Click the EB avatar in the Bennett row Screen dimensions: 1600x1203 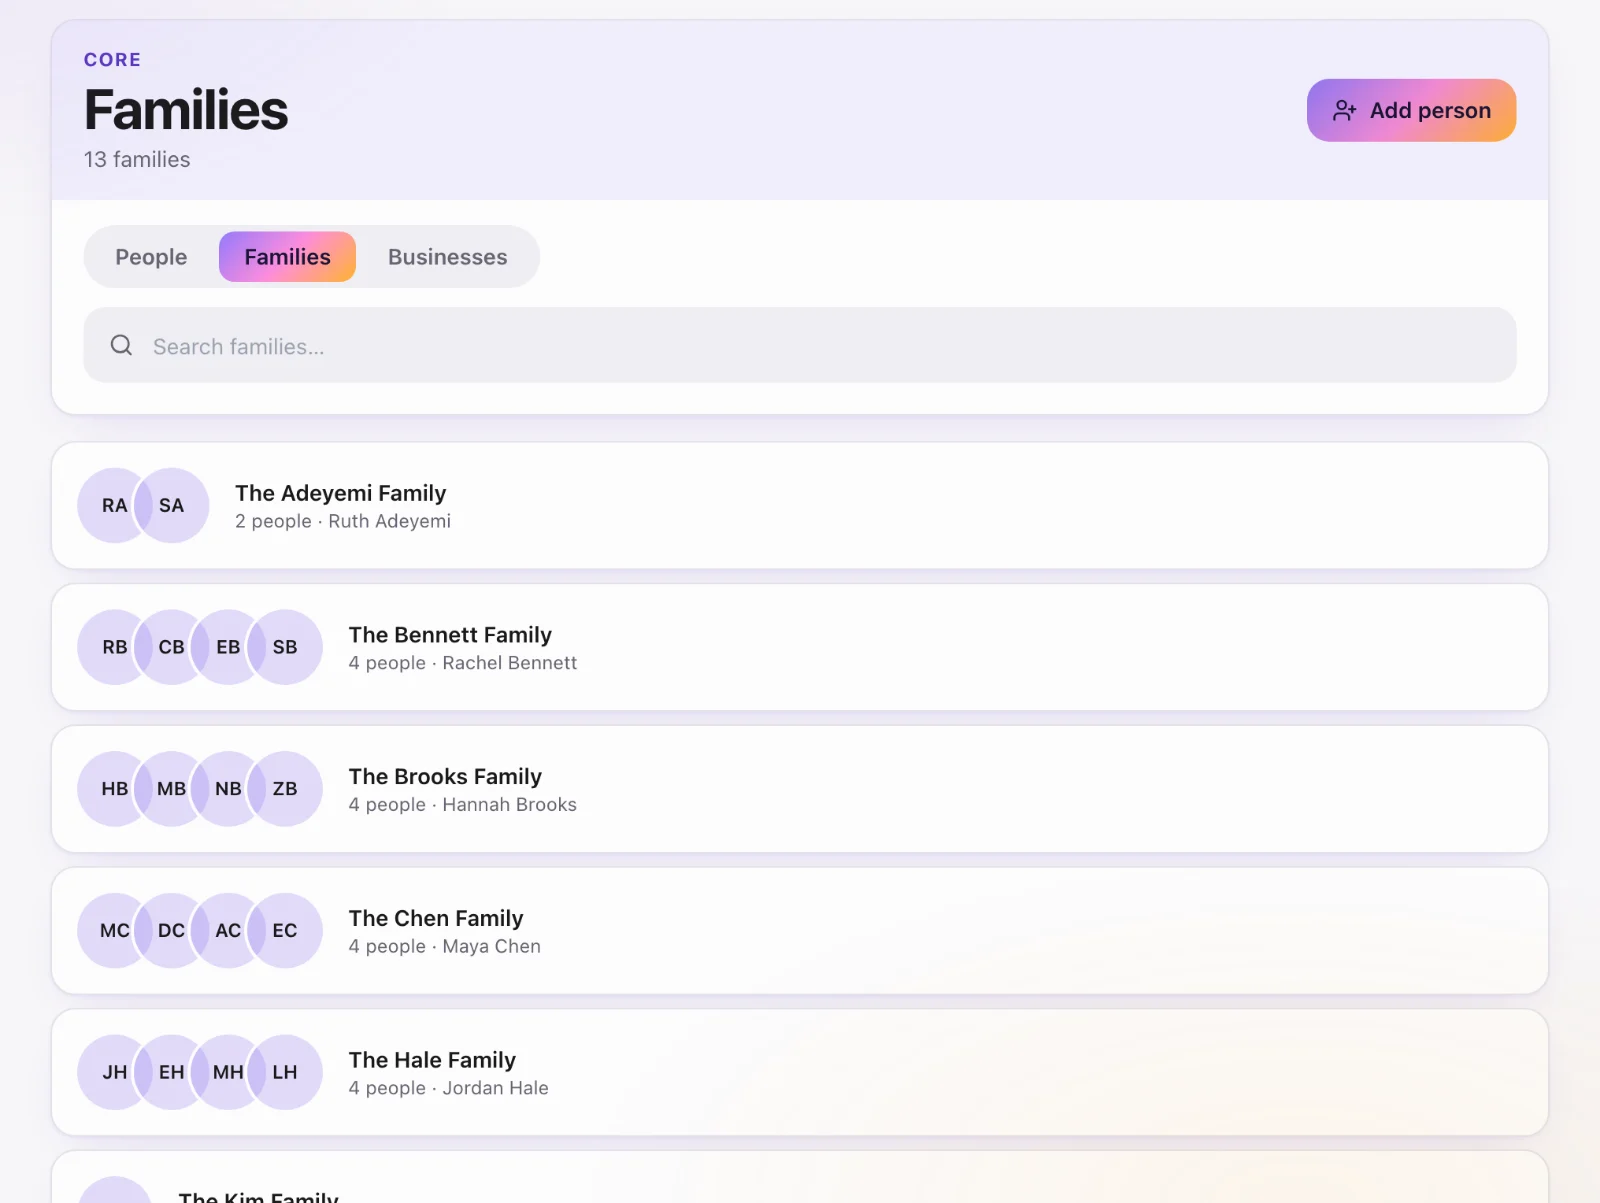click(228, 647)
